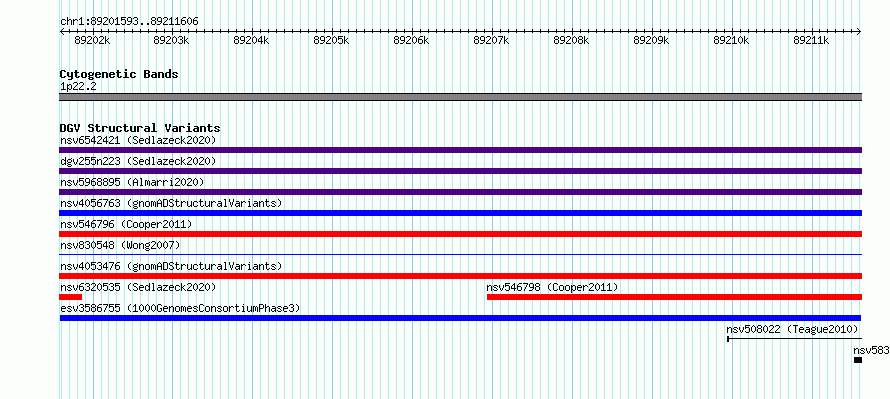
Task: Click the purple bar under dgv255n223
Action: coord(460,171)
